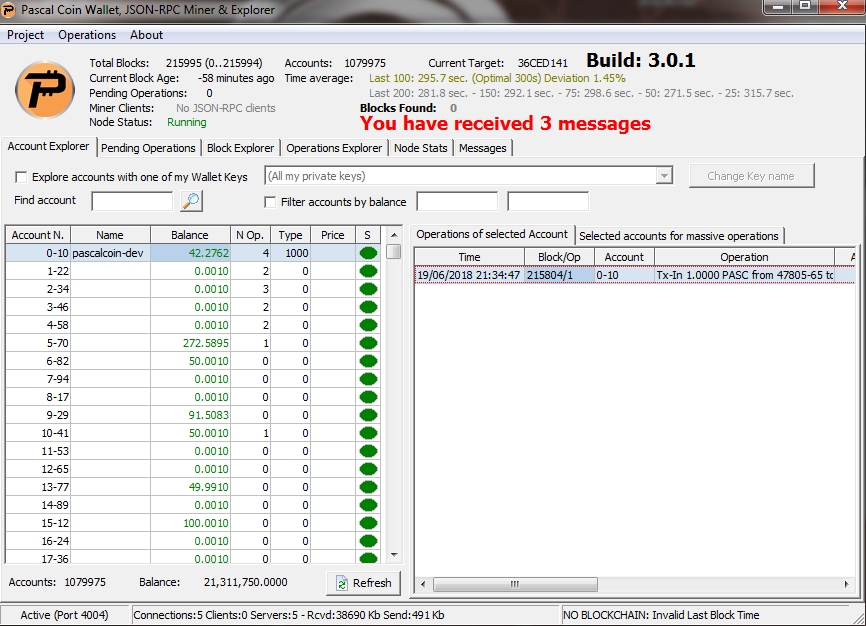The image size is (866, 626).
Task: Switch to the Pending Operations tab
Action: [x=148, y=148]
